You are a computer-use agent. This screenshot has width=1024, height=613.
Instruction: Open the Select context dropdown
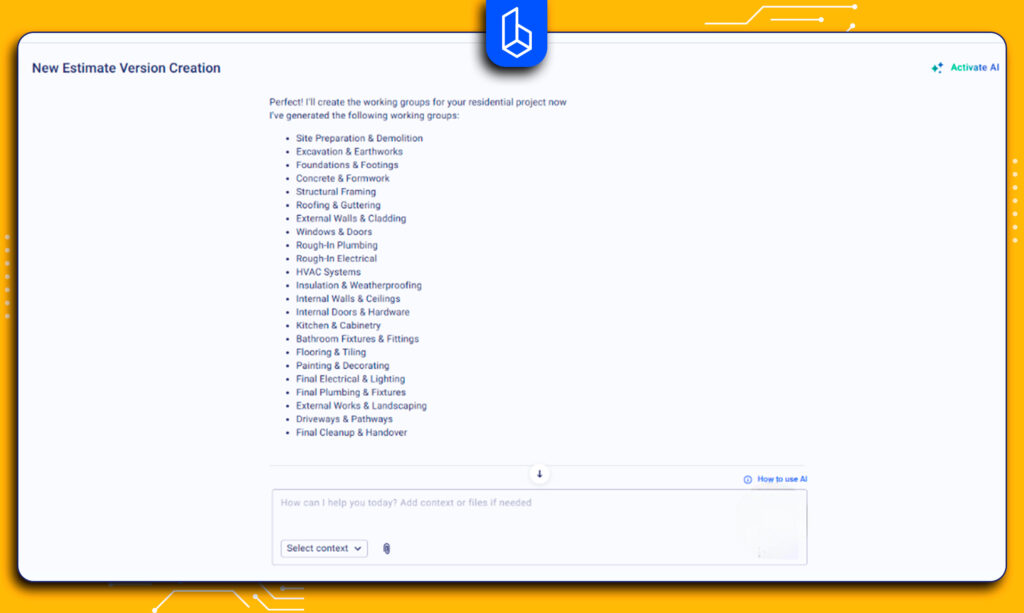(x=324, y=548)
